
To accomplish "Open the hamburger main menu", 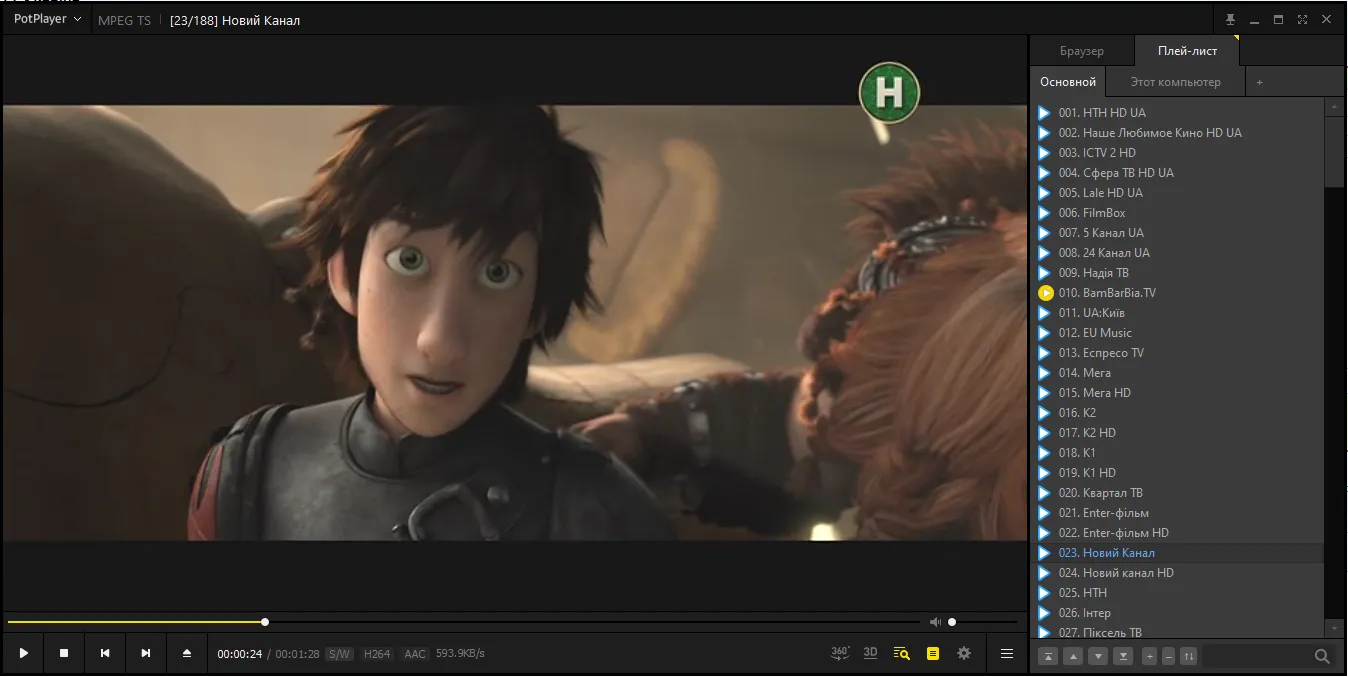I will [1007, 654].
